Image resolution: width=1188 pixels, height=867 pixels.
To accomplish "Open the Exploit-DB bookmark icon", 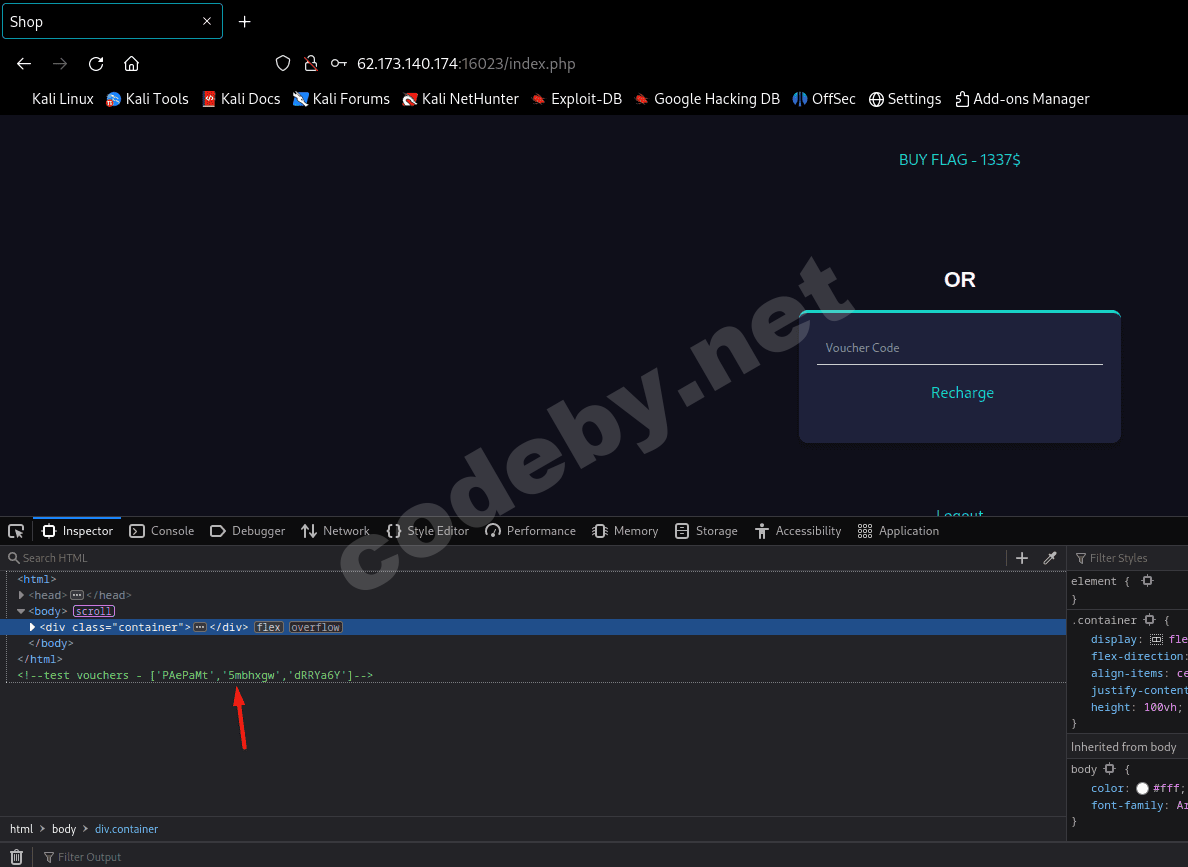I will tap(537, 98).
